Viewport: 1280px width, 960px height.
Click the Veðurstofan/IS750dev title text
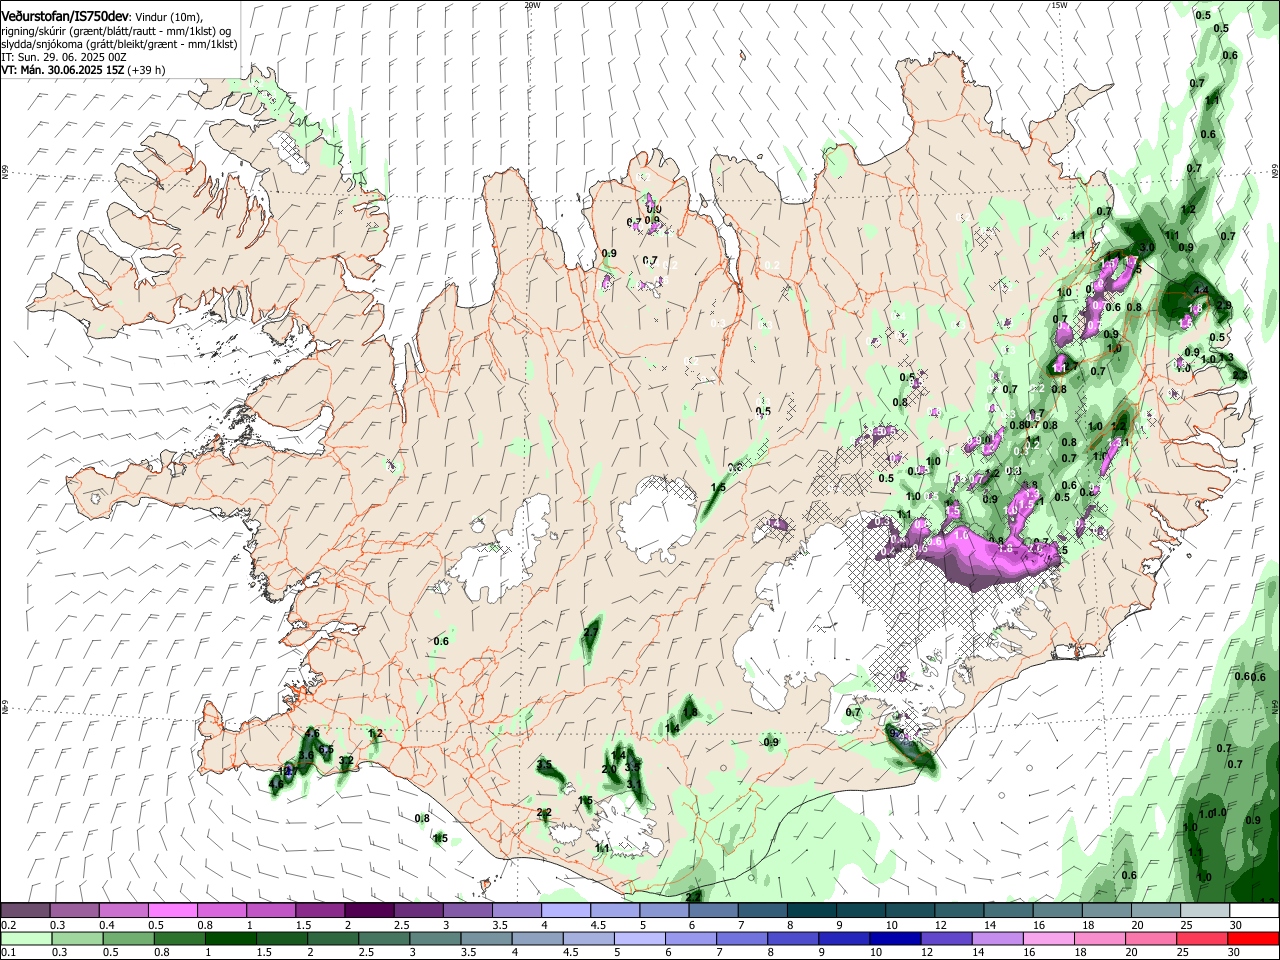(65, 16)
